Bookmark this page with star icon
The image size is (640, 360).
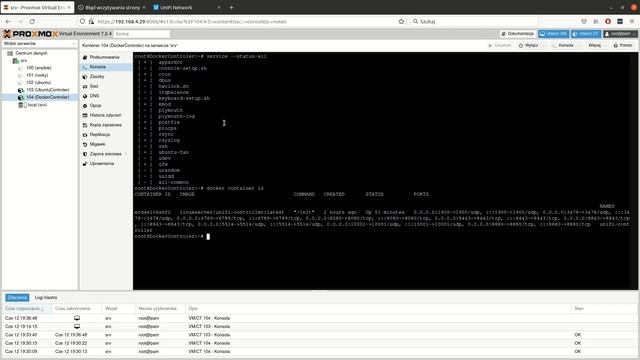coord(401,21)
